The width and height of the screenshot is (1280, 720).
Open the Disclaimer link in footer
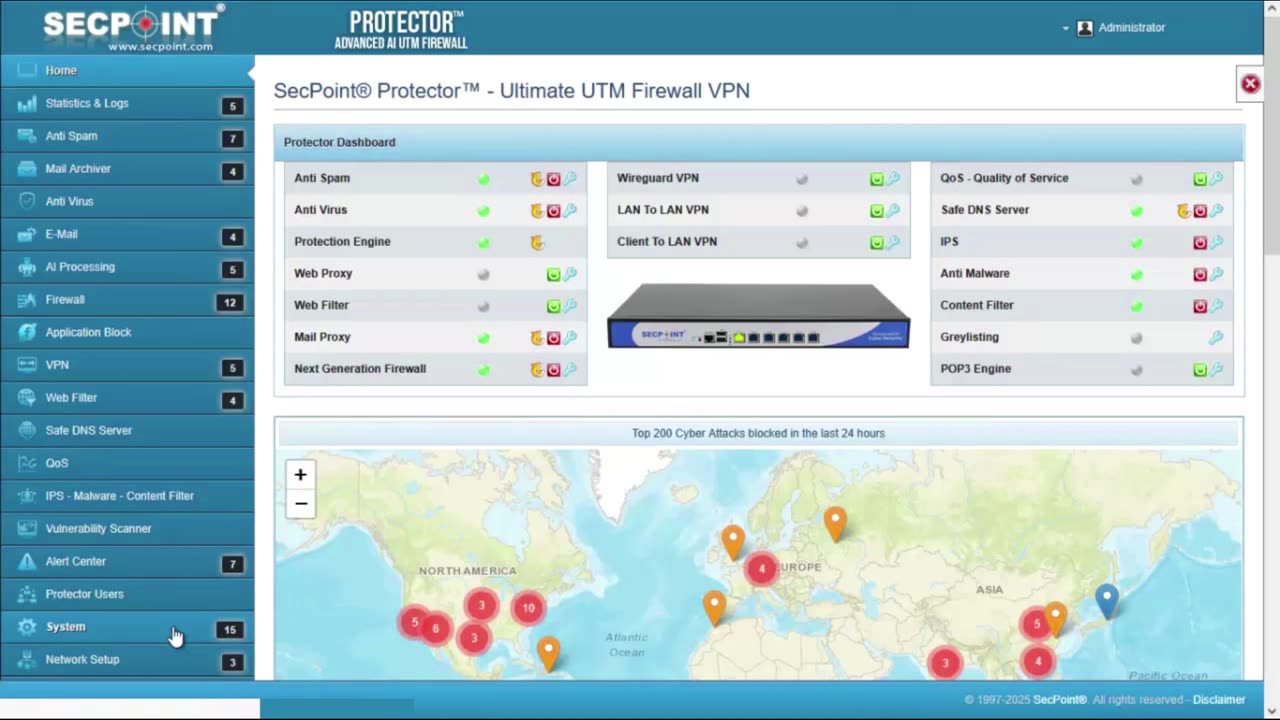1219,700
